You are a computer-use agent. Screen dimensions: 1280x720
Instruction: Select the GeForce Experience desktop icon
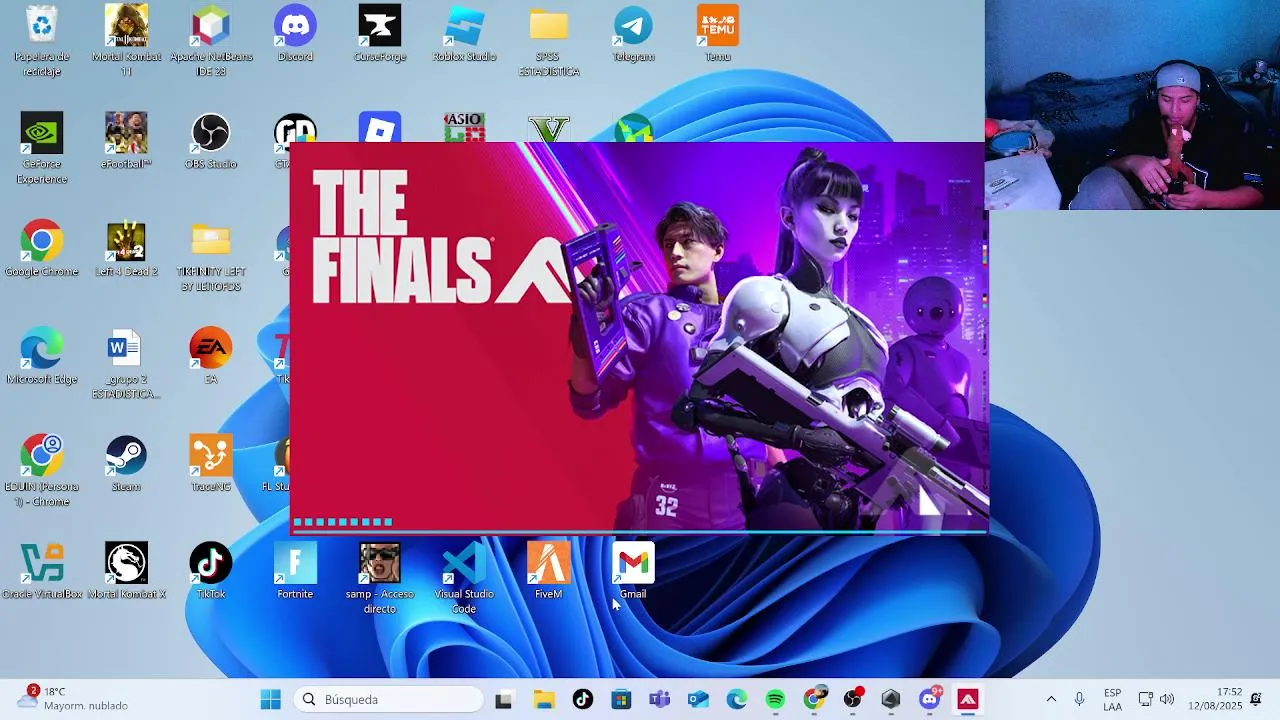(42, 148)
